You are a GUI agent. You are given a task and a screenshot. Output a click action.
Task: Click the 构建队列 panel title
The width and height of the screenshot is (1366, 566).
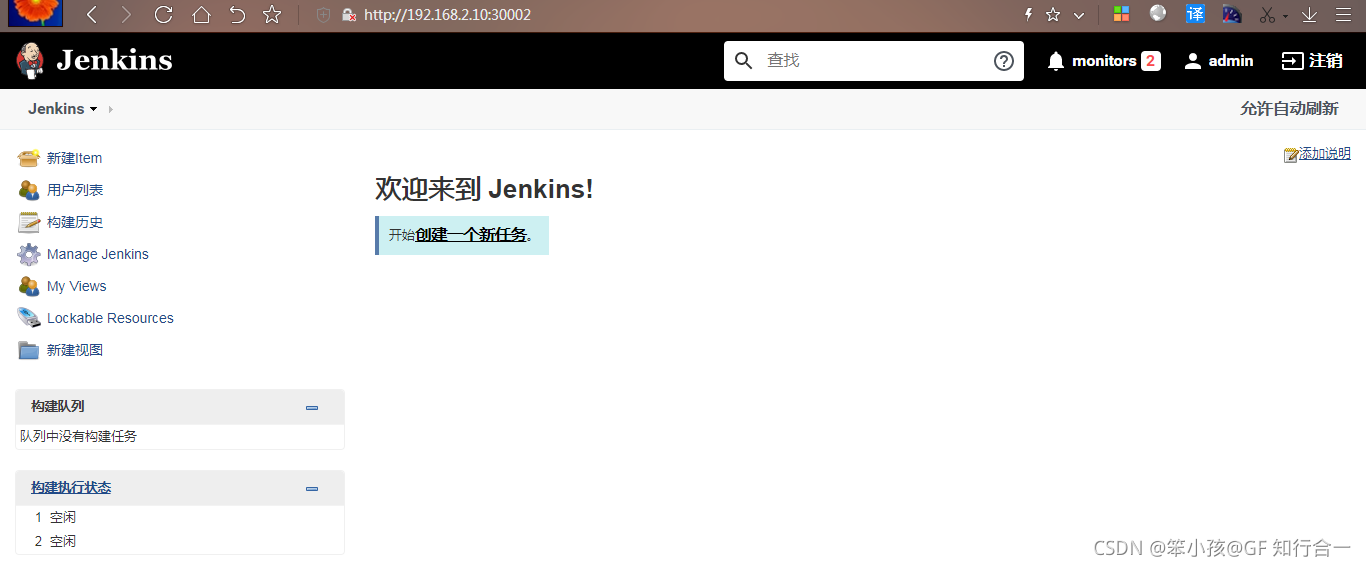click(x=58, y=407)
